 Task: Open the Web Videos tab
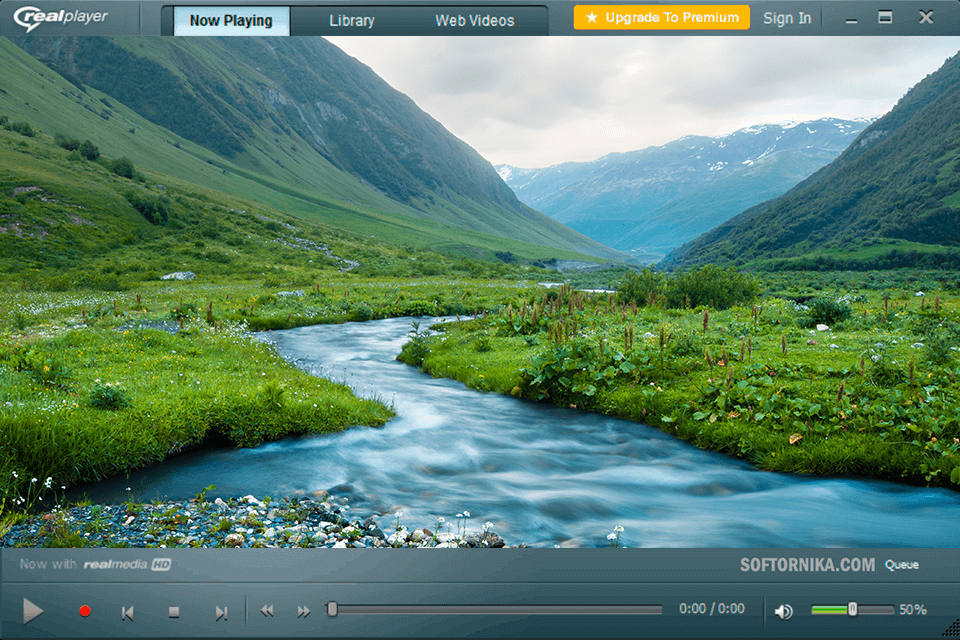tap(474, 21)
